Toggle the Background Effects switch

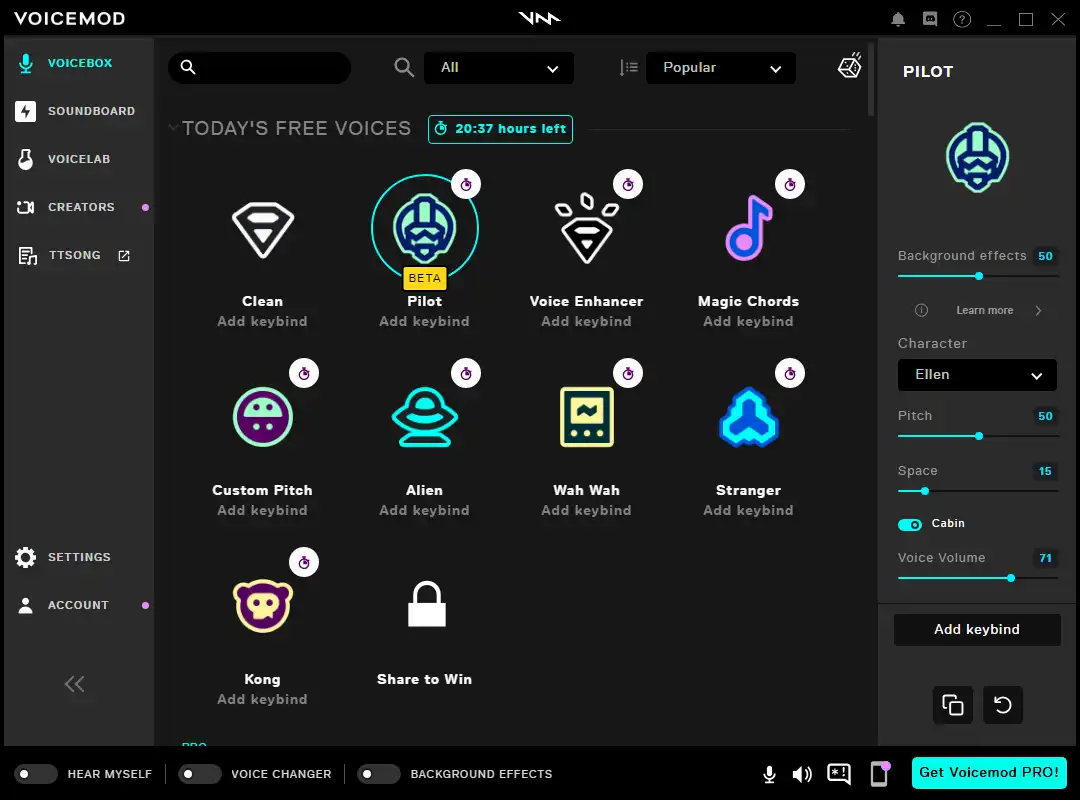(378, 774)
